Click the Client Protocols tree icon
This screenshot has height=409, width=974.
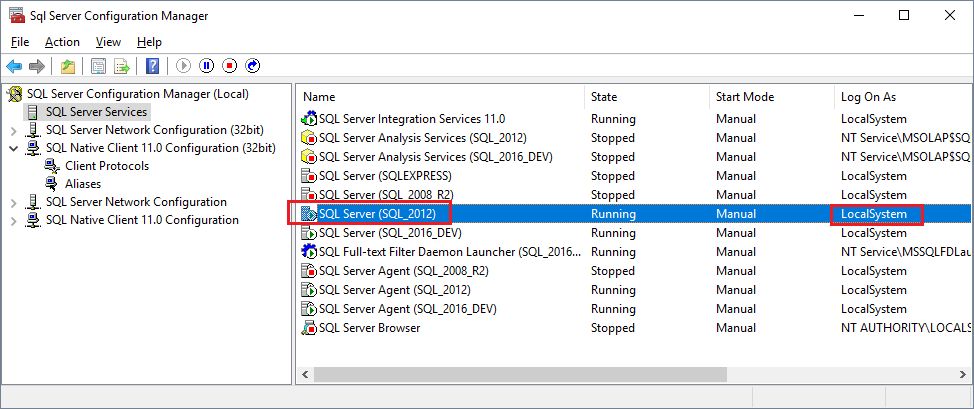click(52, 166)
